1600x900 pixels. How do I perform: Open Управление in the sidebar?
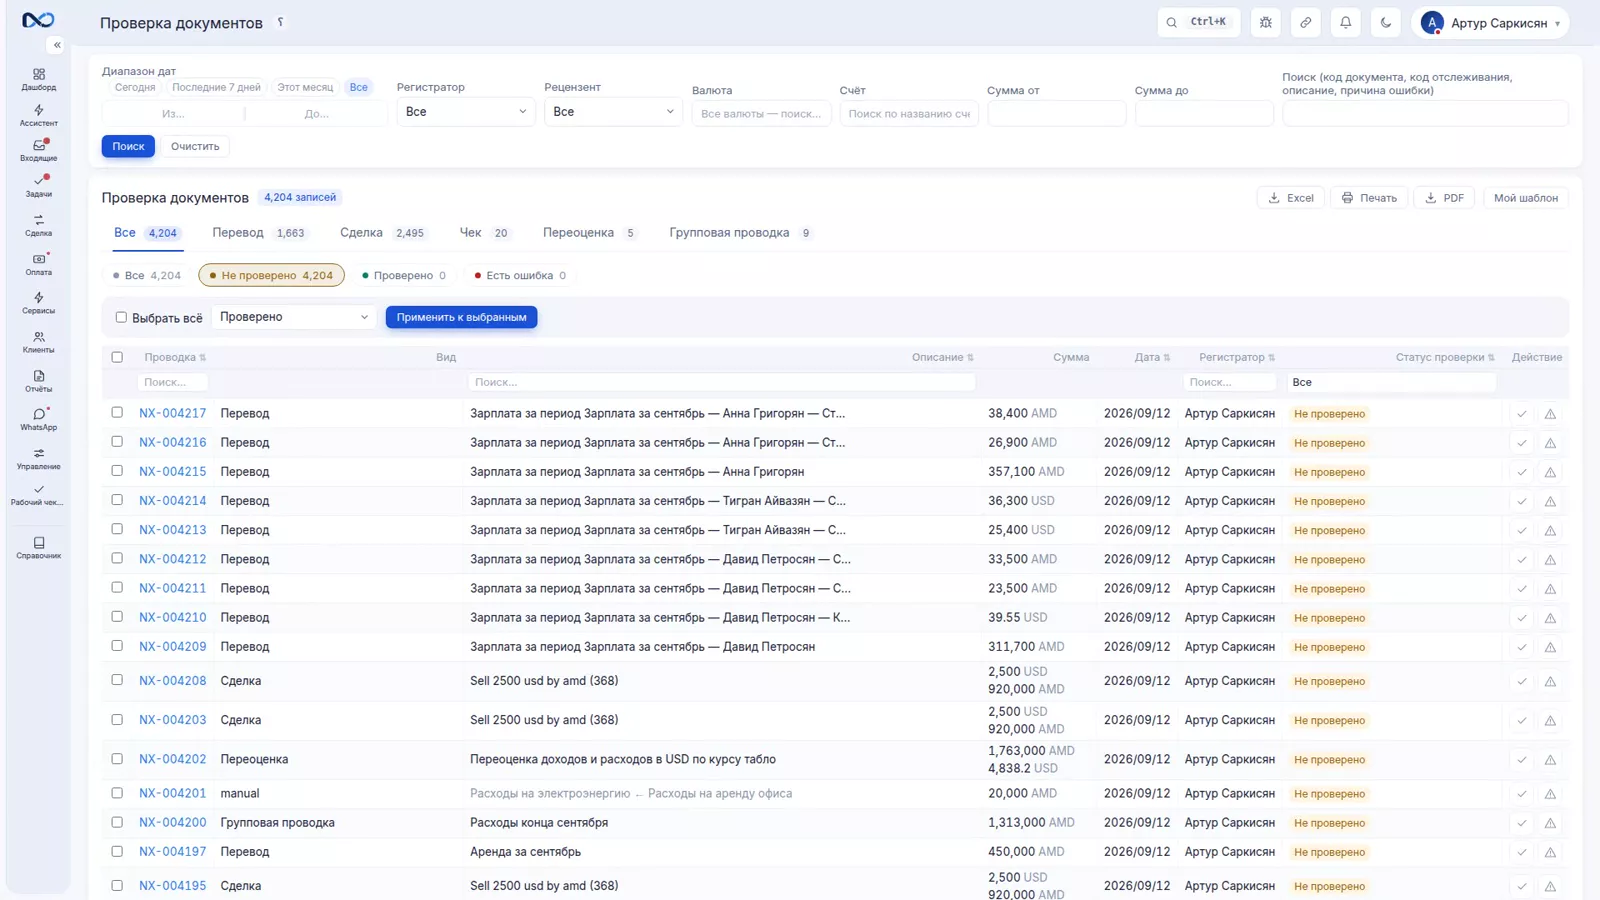point(38,458)
